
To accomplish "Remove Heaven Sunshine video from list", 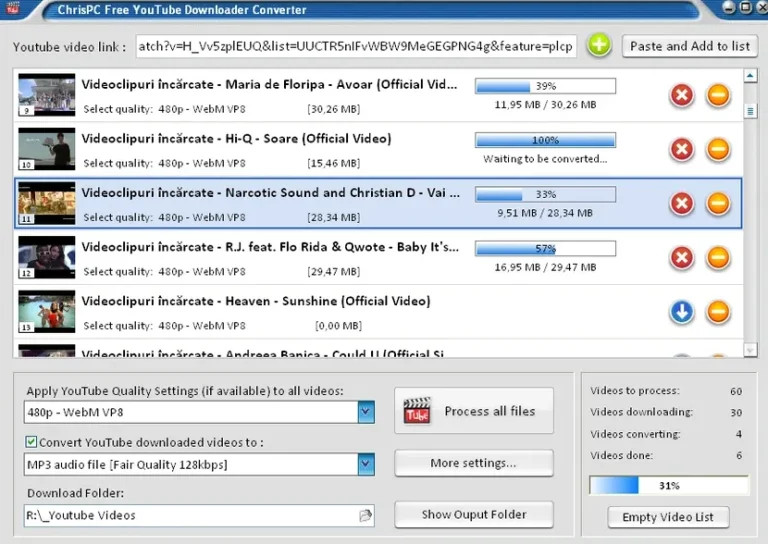I will (x=718, y=312).
